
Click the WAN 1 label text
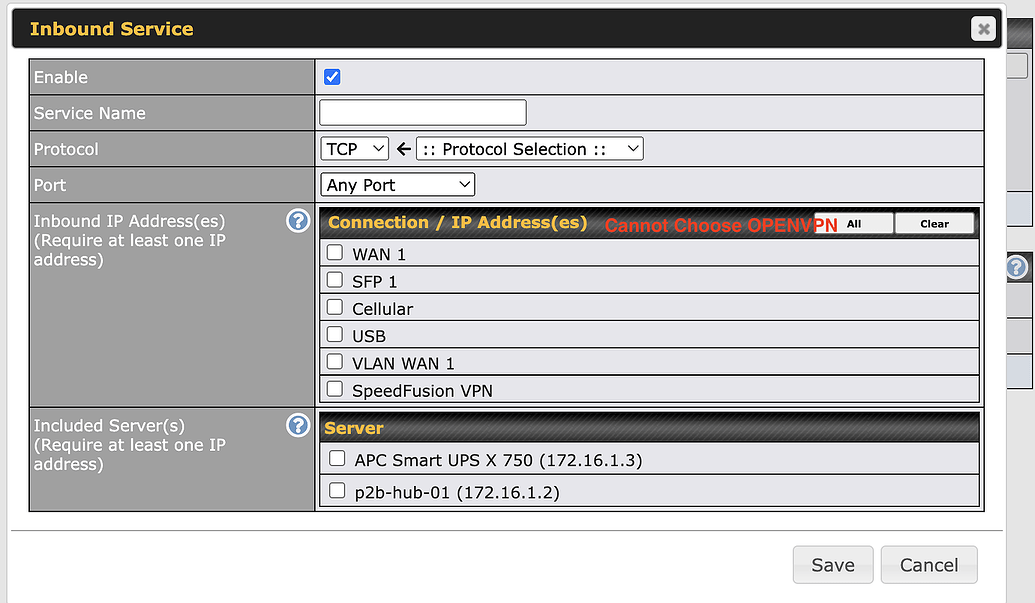(x=379, y=255)
